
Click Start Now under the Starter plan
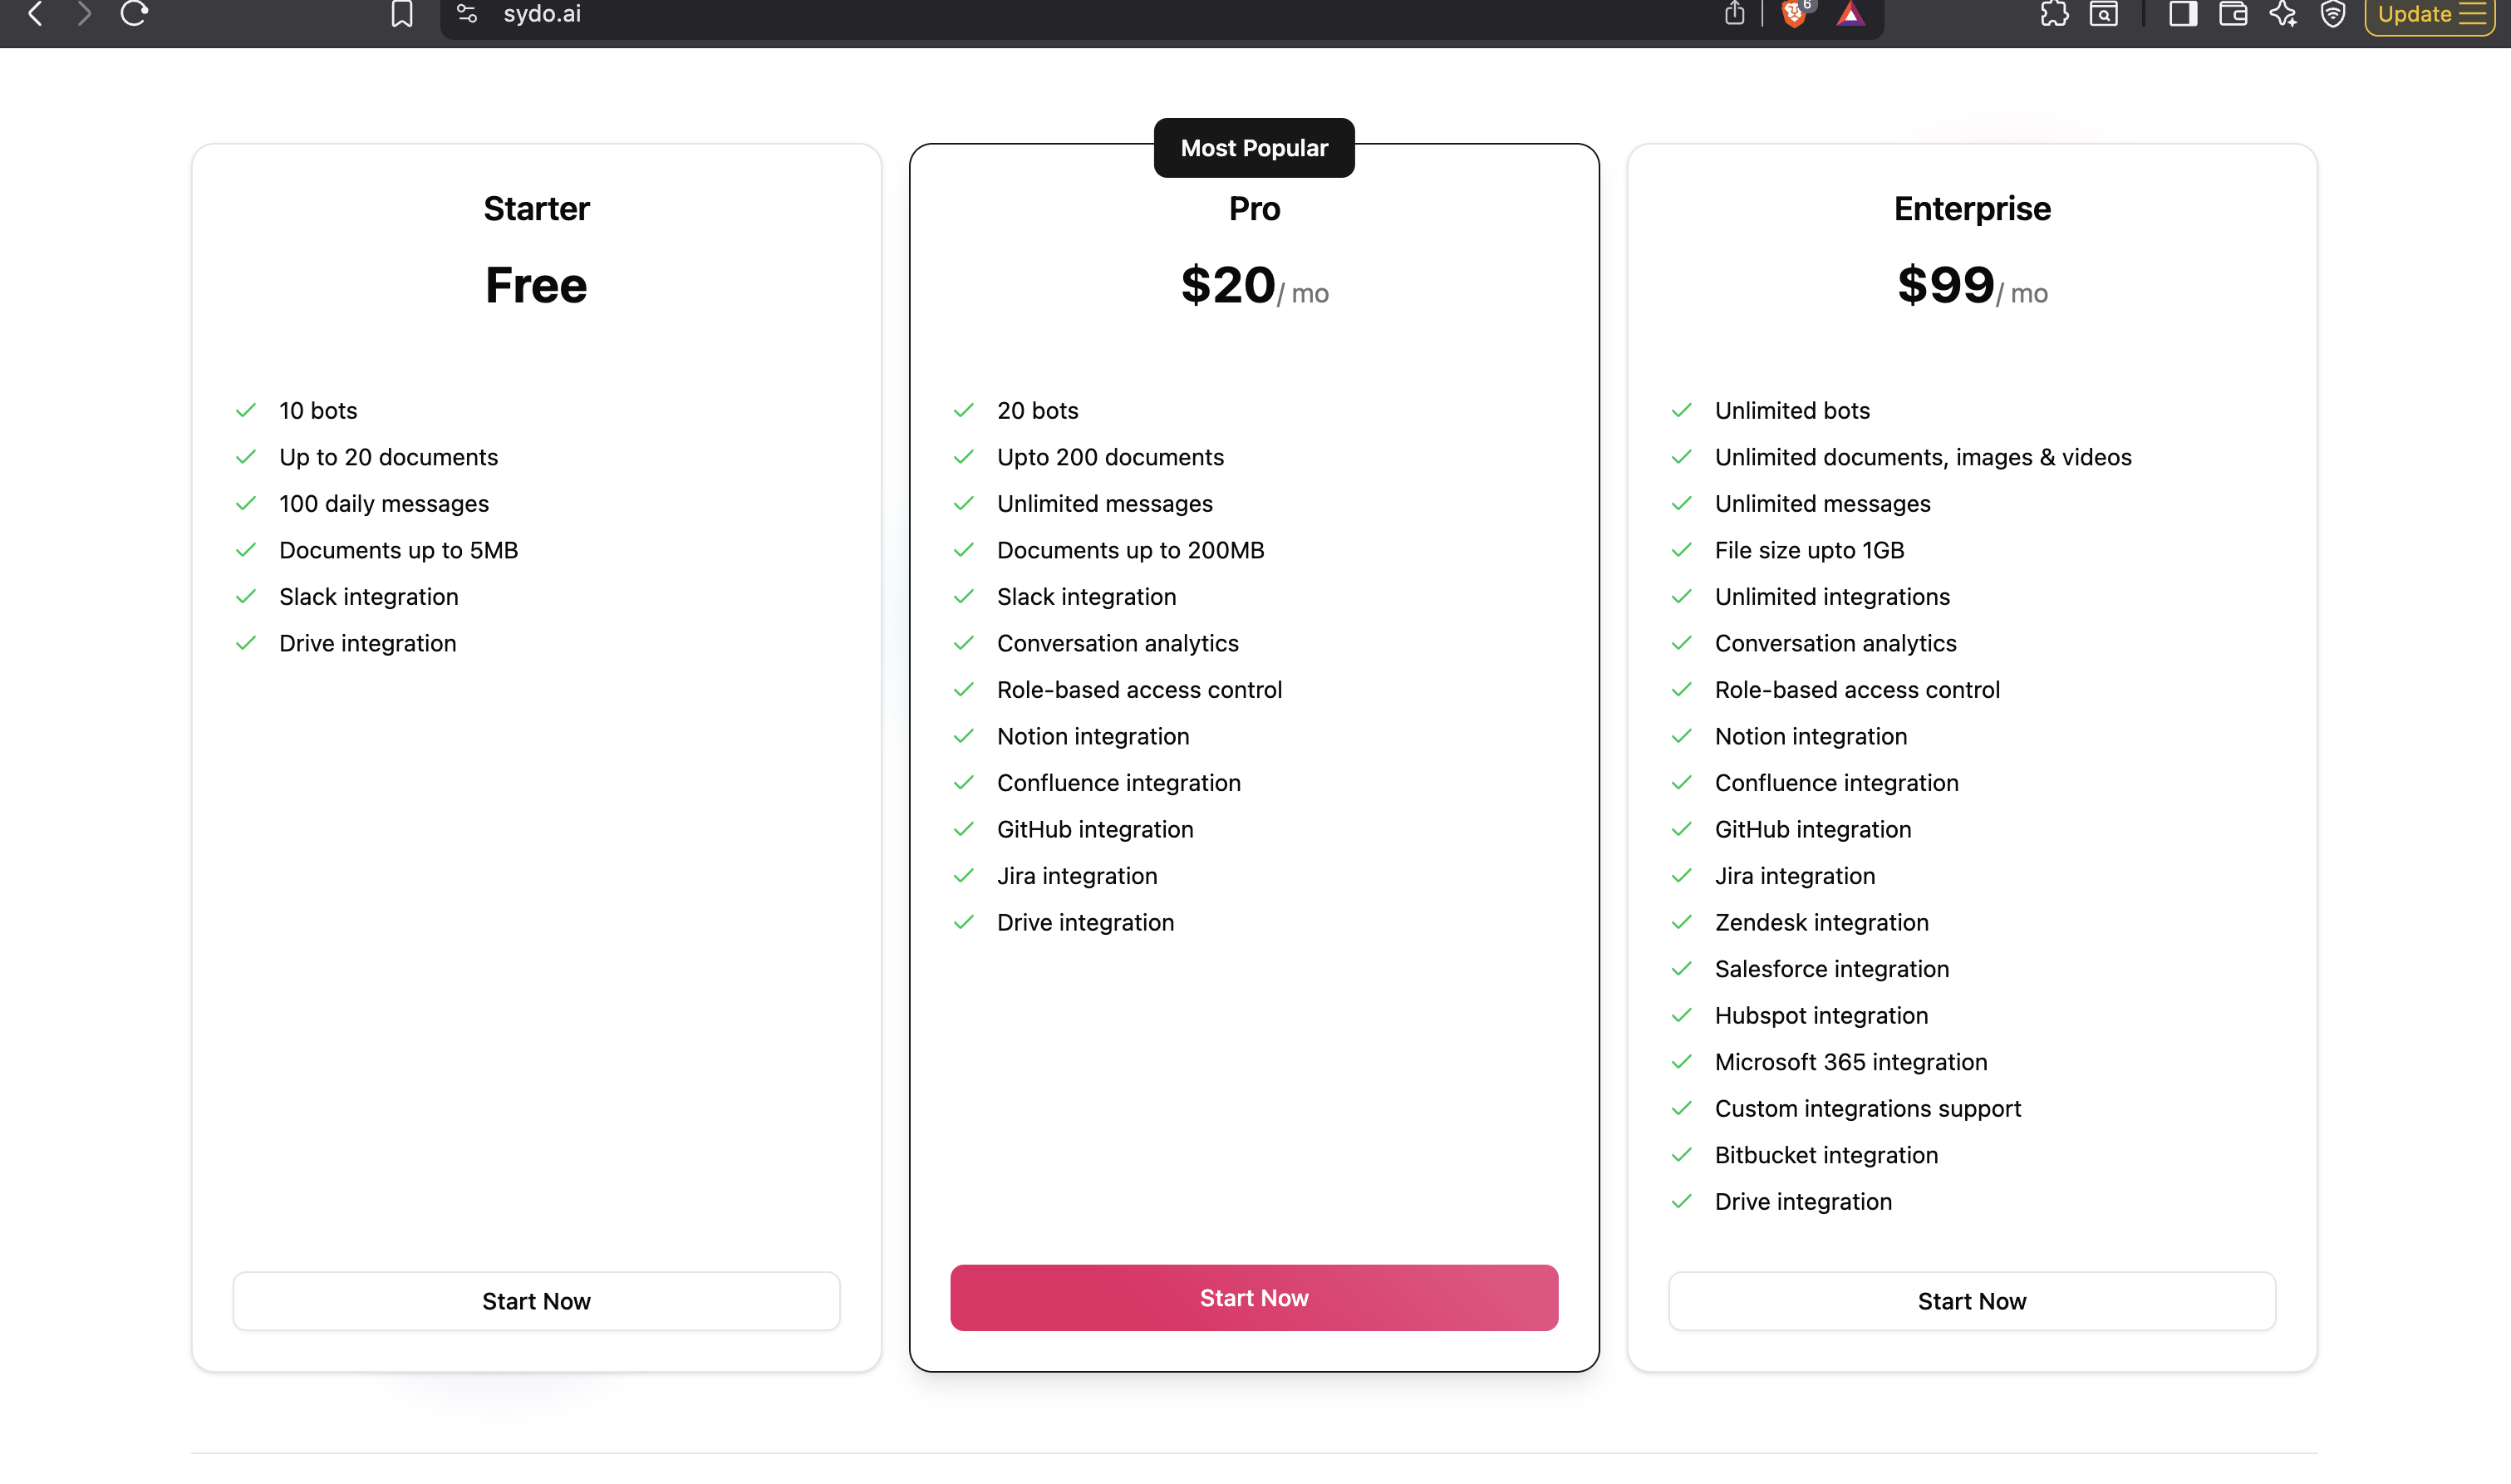(536, 1300)
